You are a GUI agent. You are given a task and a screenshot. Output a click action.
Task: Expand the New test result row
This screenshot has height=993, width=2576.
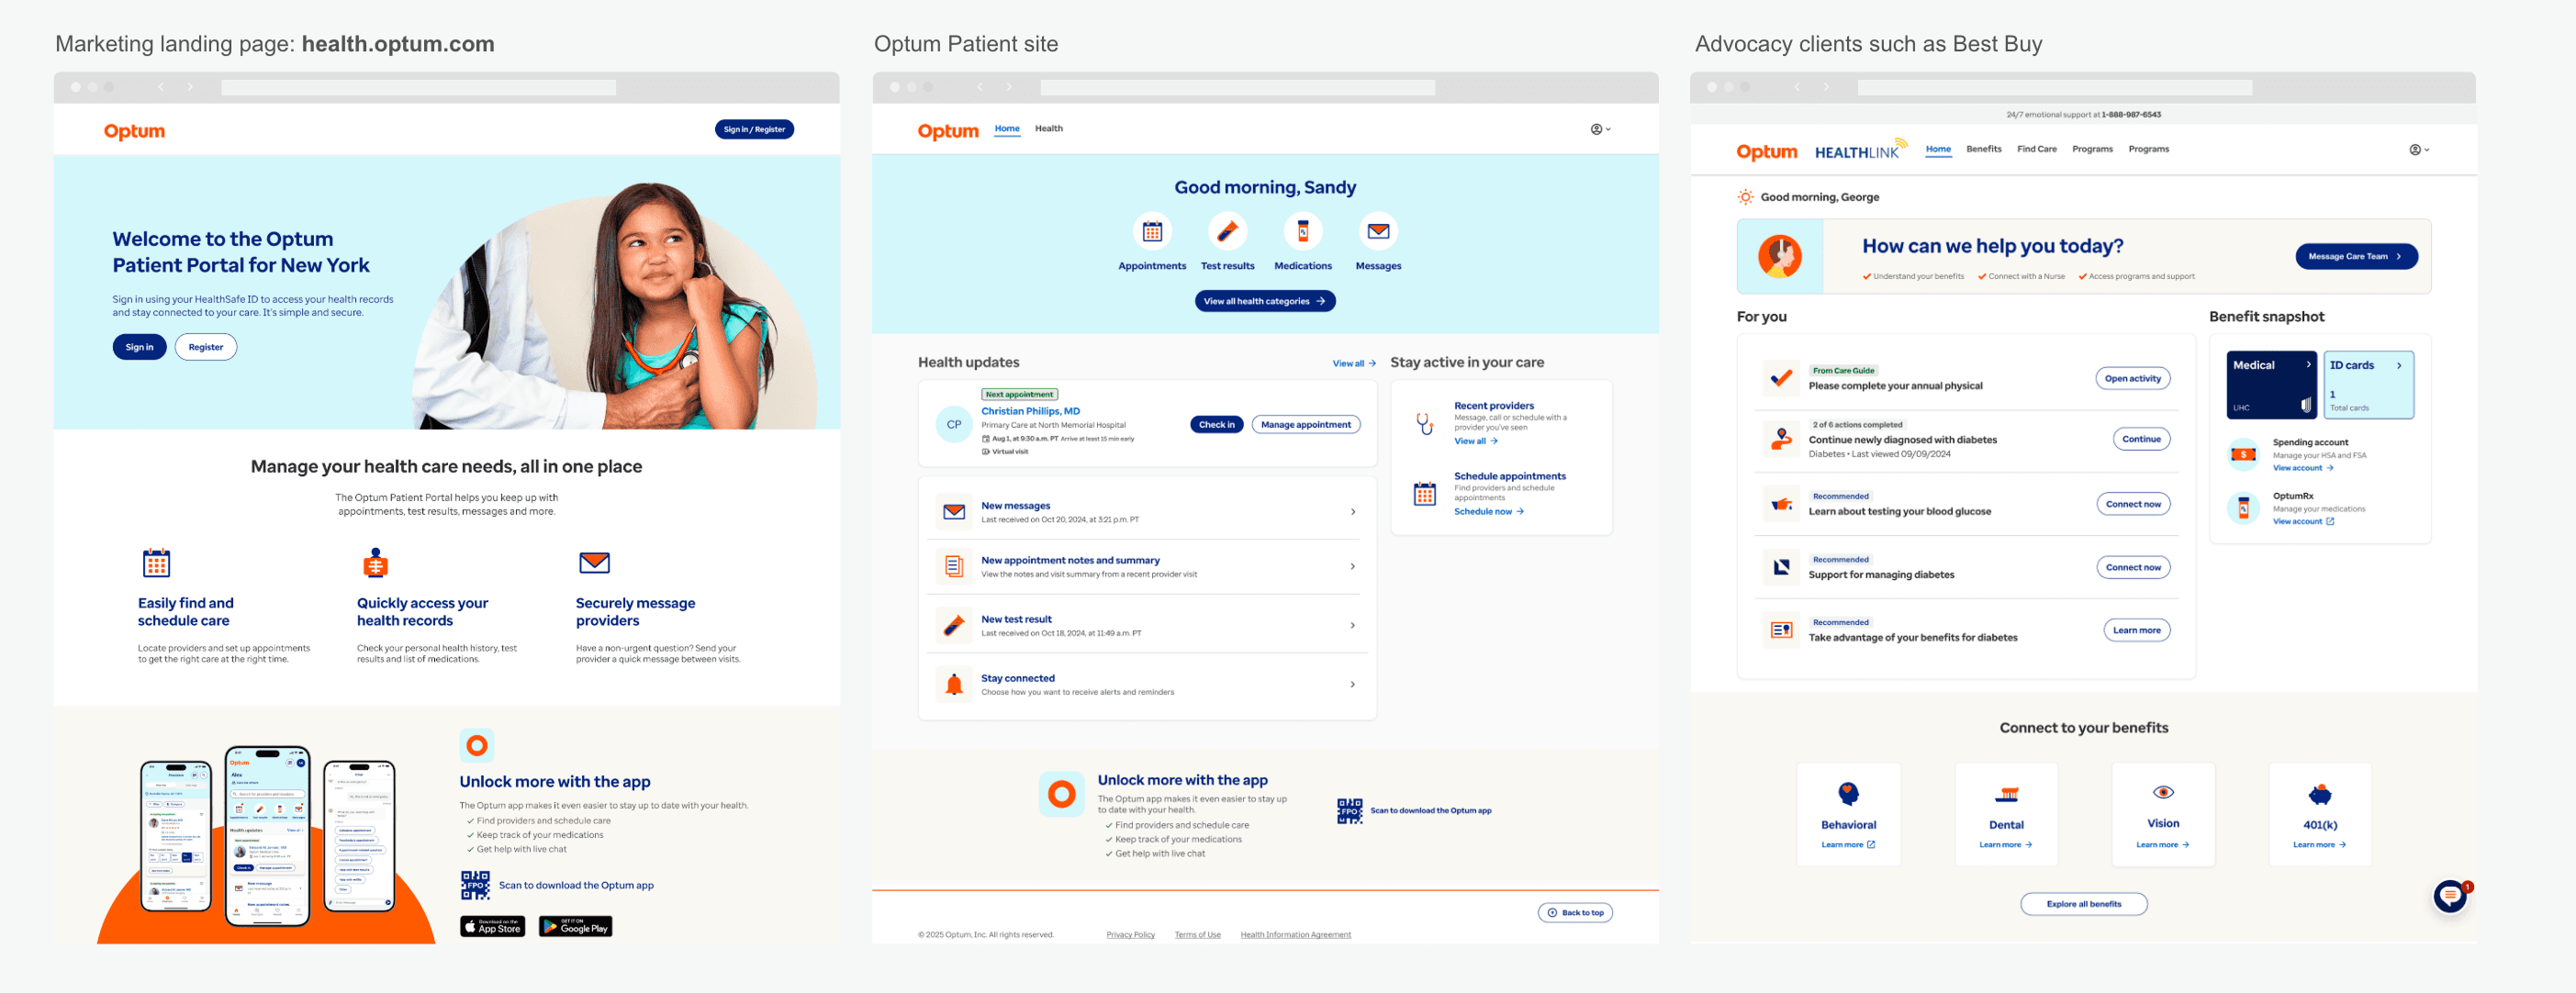click(x=1353, y=626)
